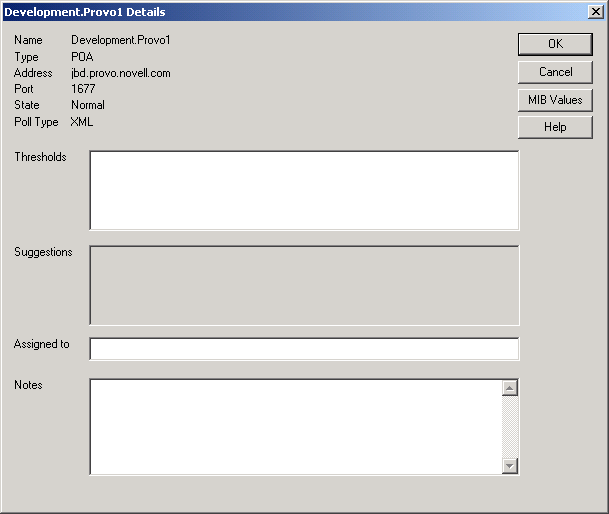Place cursor in the Assigned to field
The width and height of the screenshot is (609, 514).
tap(304, 349)
